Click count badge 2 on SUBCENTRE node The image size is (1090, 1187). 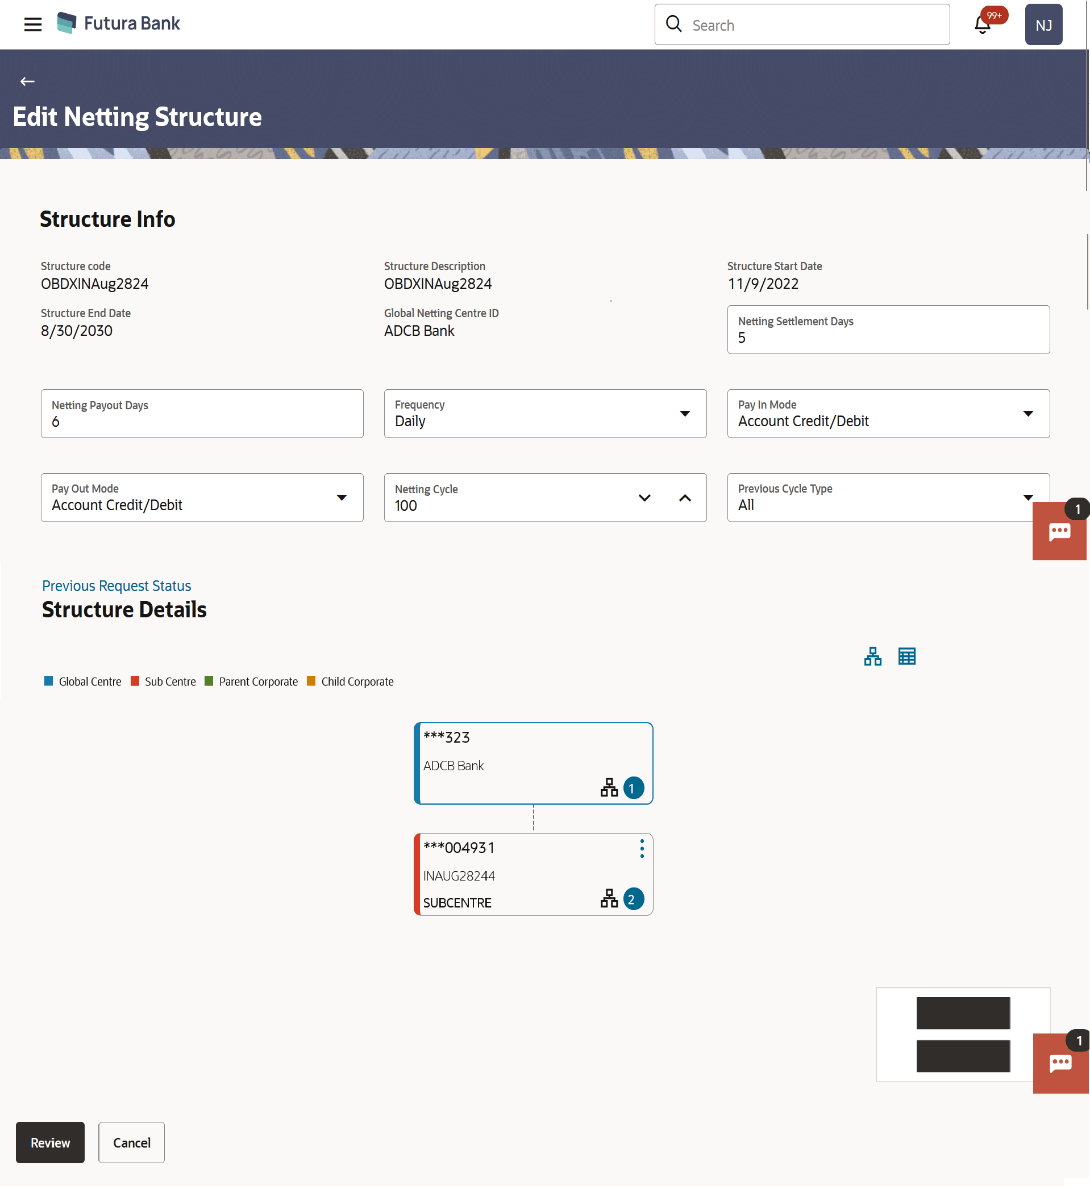633,899
